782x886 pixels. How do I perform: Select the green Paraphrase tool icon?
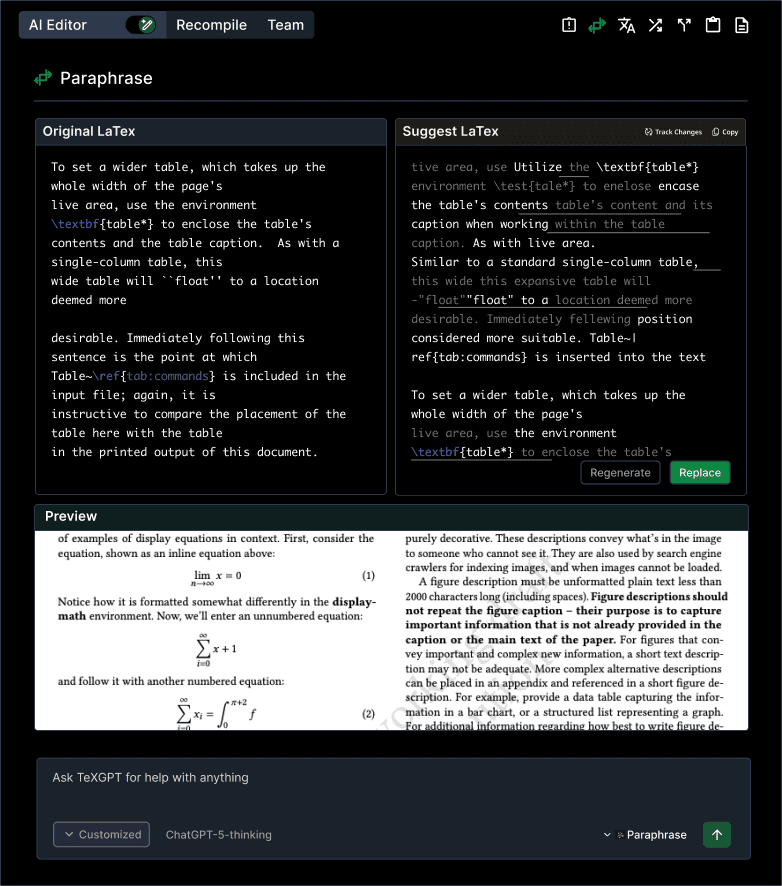pyautogui.click(x=597, y=25)
